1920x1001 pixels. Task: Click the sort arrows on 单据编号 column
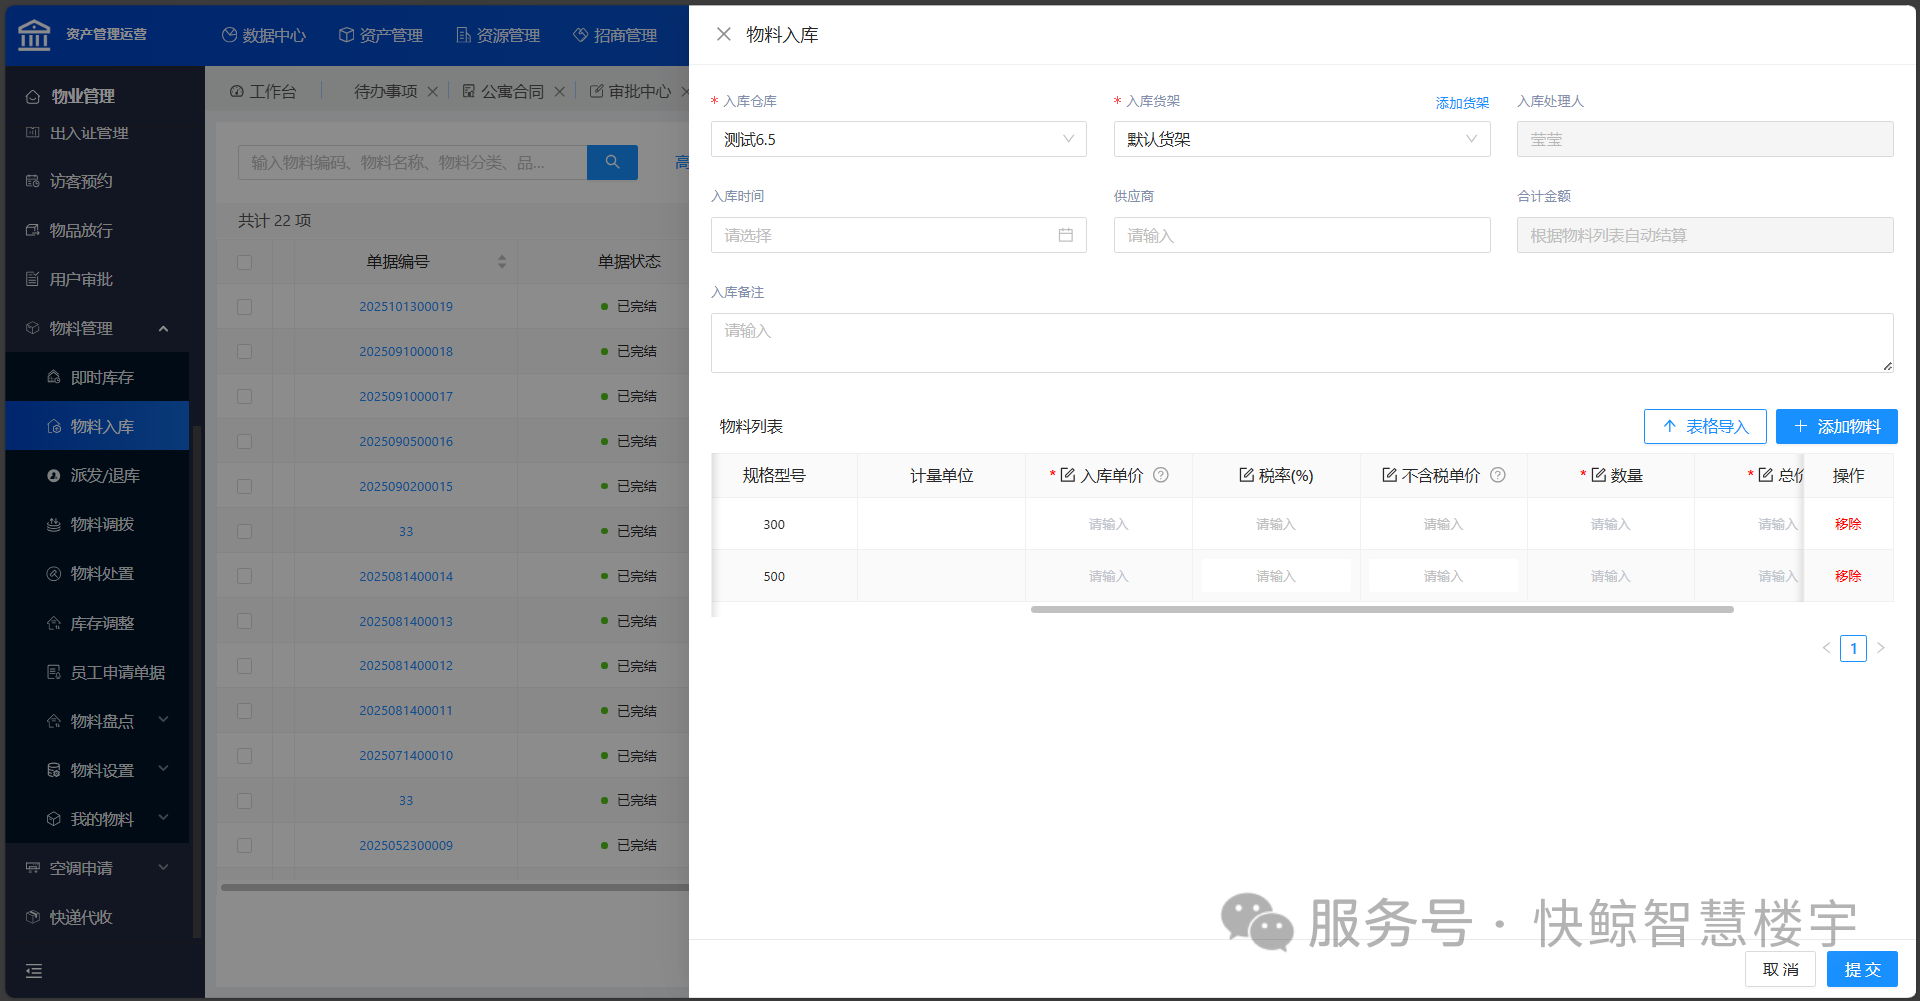[x=502, y=262]
